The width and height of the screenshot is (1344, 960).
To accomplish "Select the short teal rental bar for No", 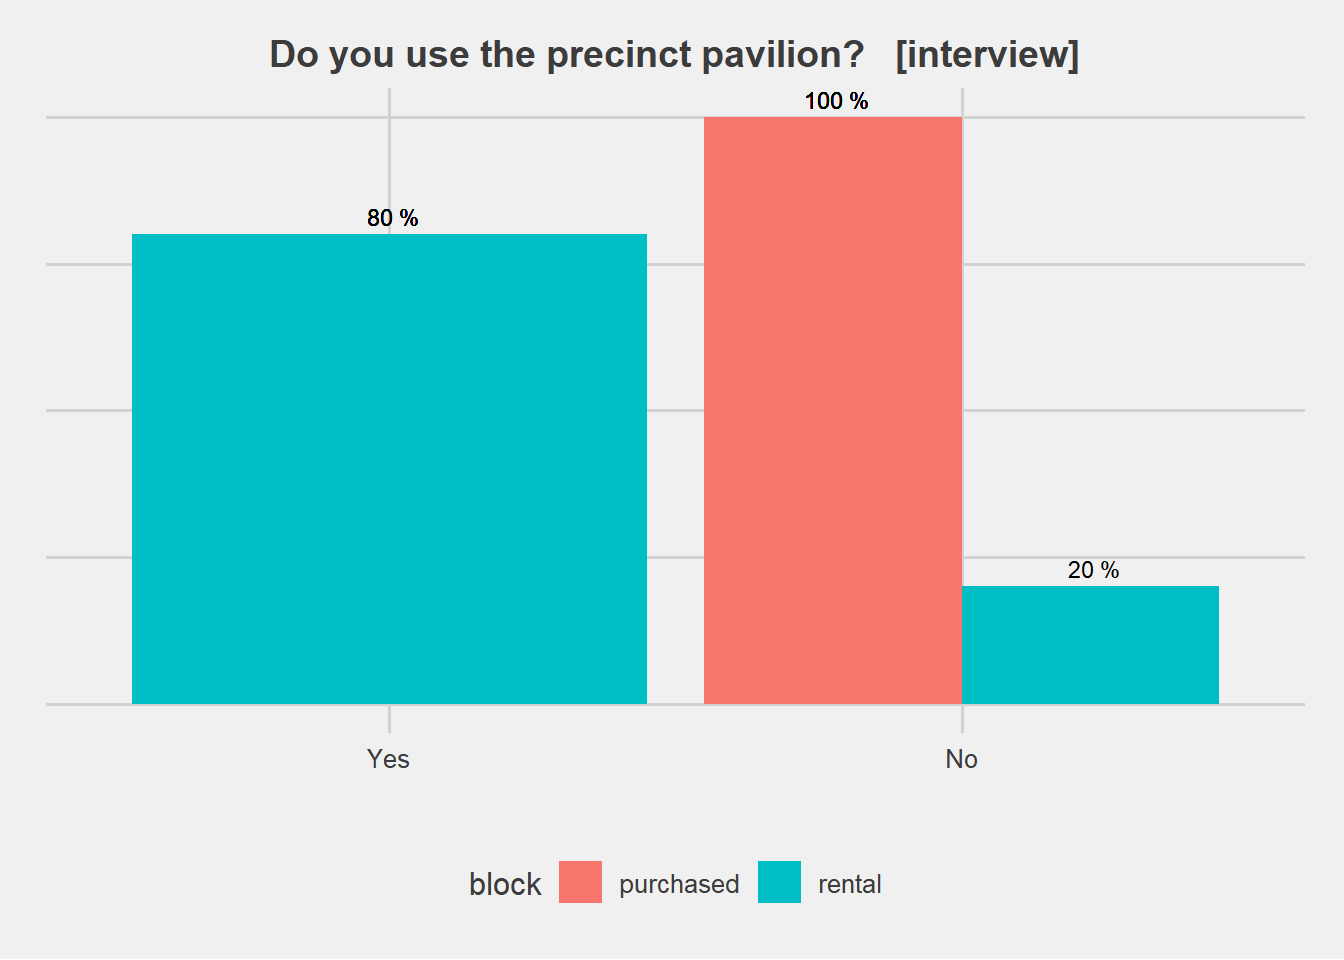I will [1090, 644].
